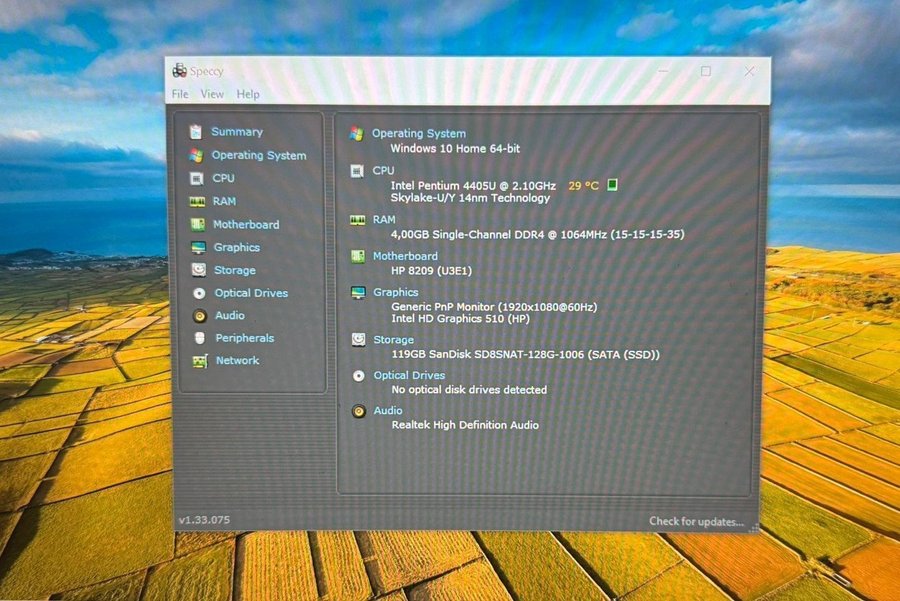This screenshot has height=601, width=900.
Task: Click the CPU icon in summary pane
Action: pos(356,171)
